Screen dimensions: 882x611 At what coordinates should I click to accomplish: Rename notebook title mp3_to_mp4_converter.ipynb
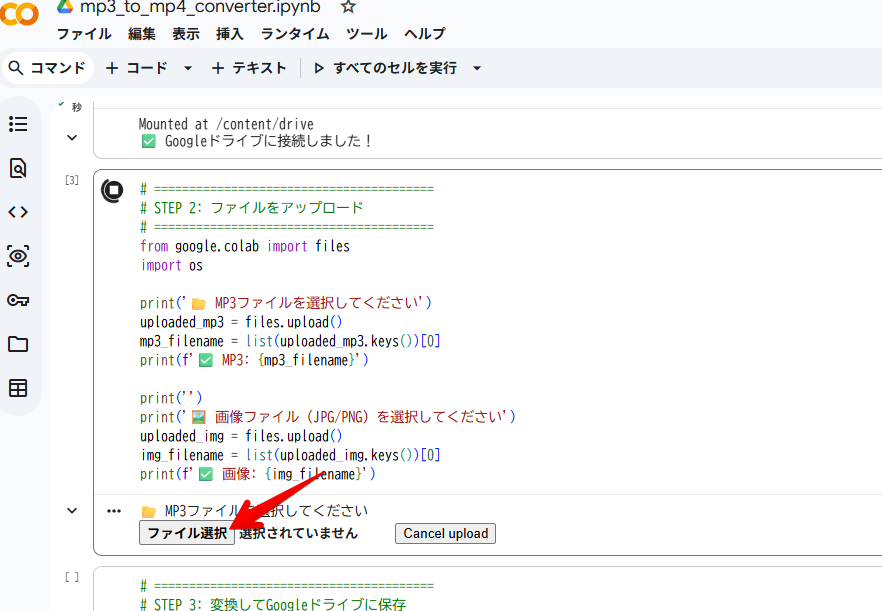click(x=200, y=7)
